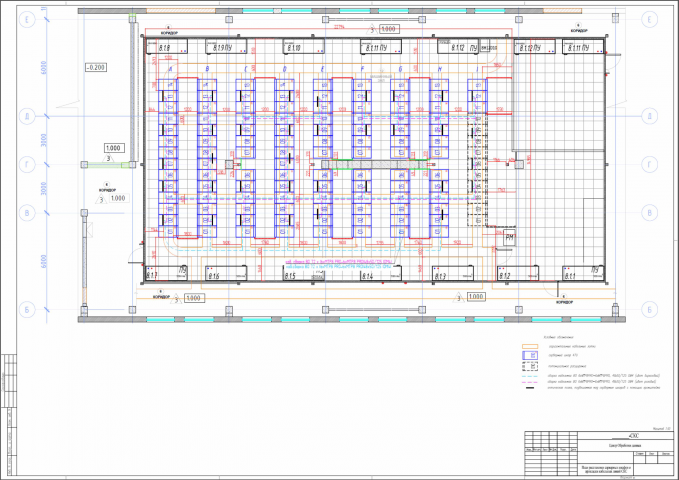The width and height of the screenshot is (679, 480).
Task: Select the room label 8.1.8
Action: pos(165,48)
